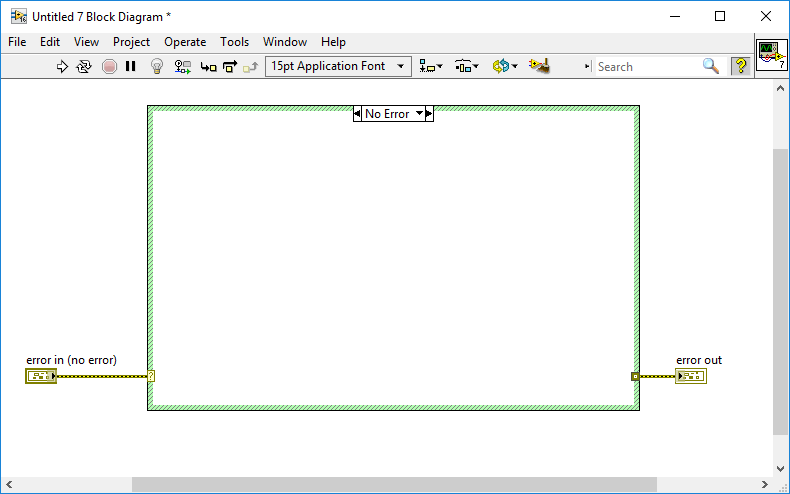Click the scroll up arrow
Screen dimensions: 790x494
[x=780, y=88]
